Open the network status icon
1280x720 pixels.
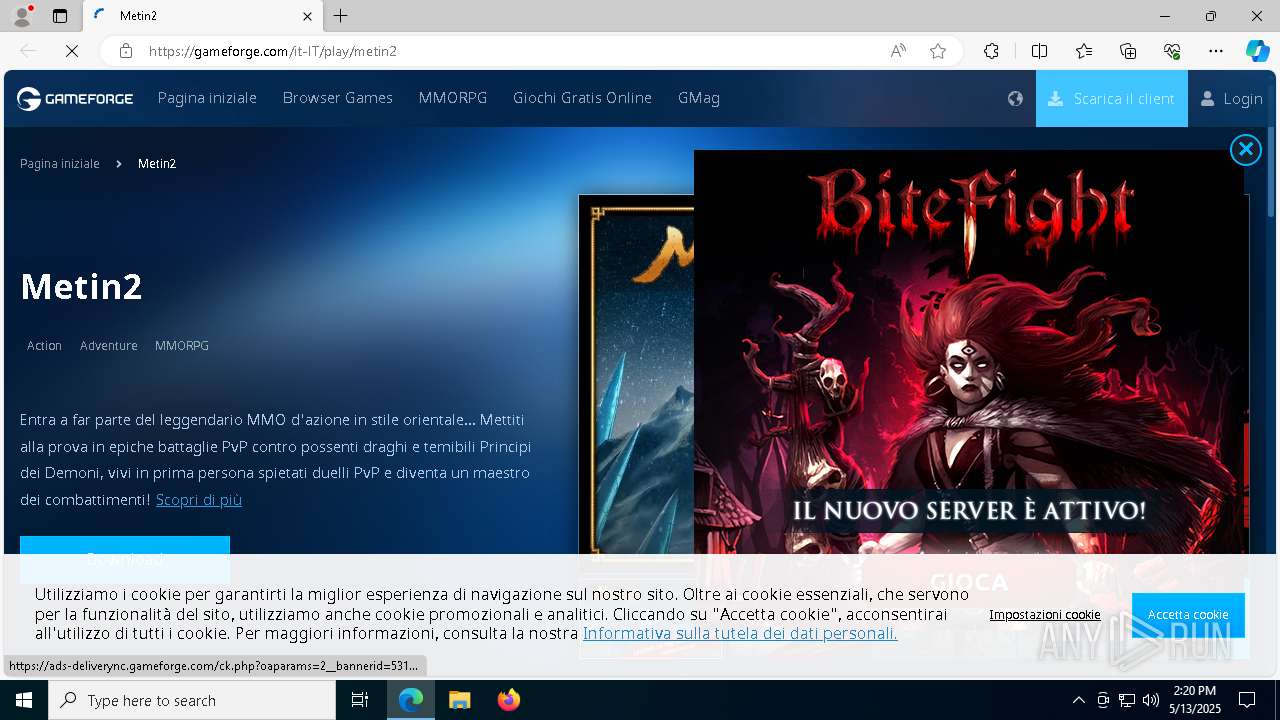point(1127,700)
